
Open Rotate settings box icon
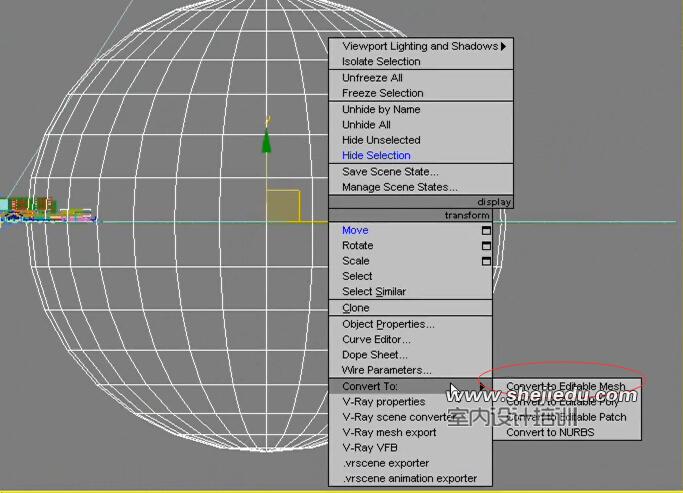pos(486,246)
